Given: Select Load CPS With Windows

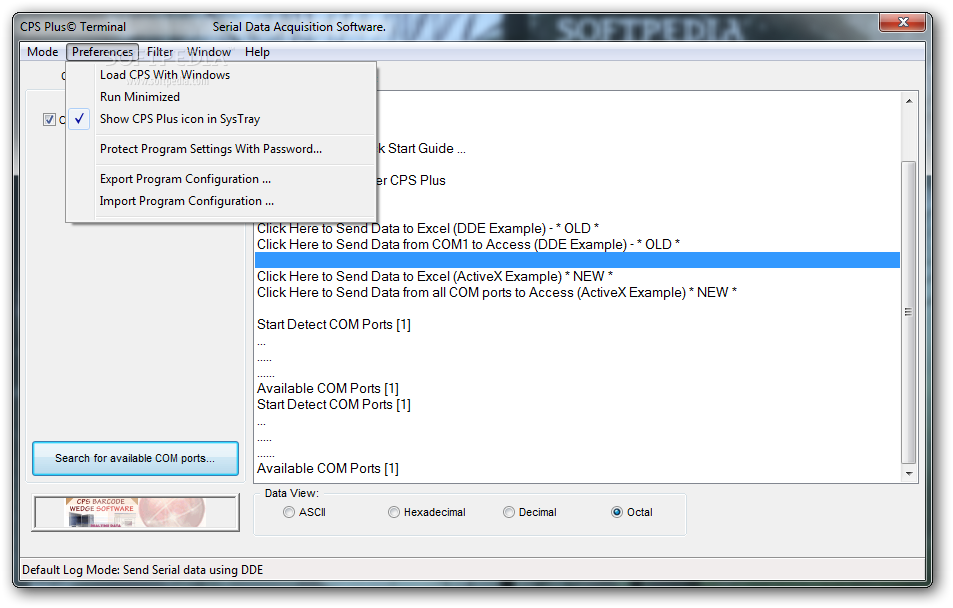Looking at the screenshot, I should coord(221,75).
